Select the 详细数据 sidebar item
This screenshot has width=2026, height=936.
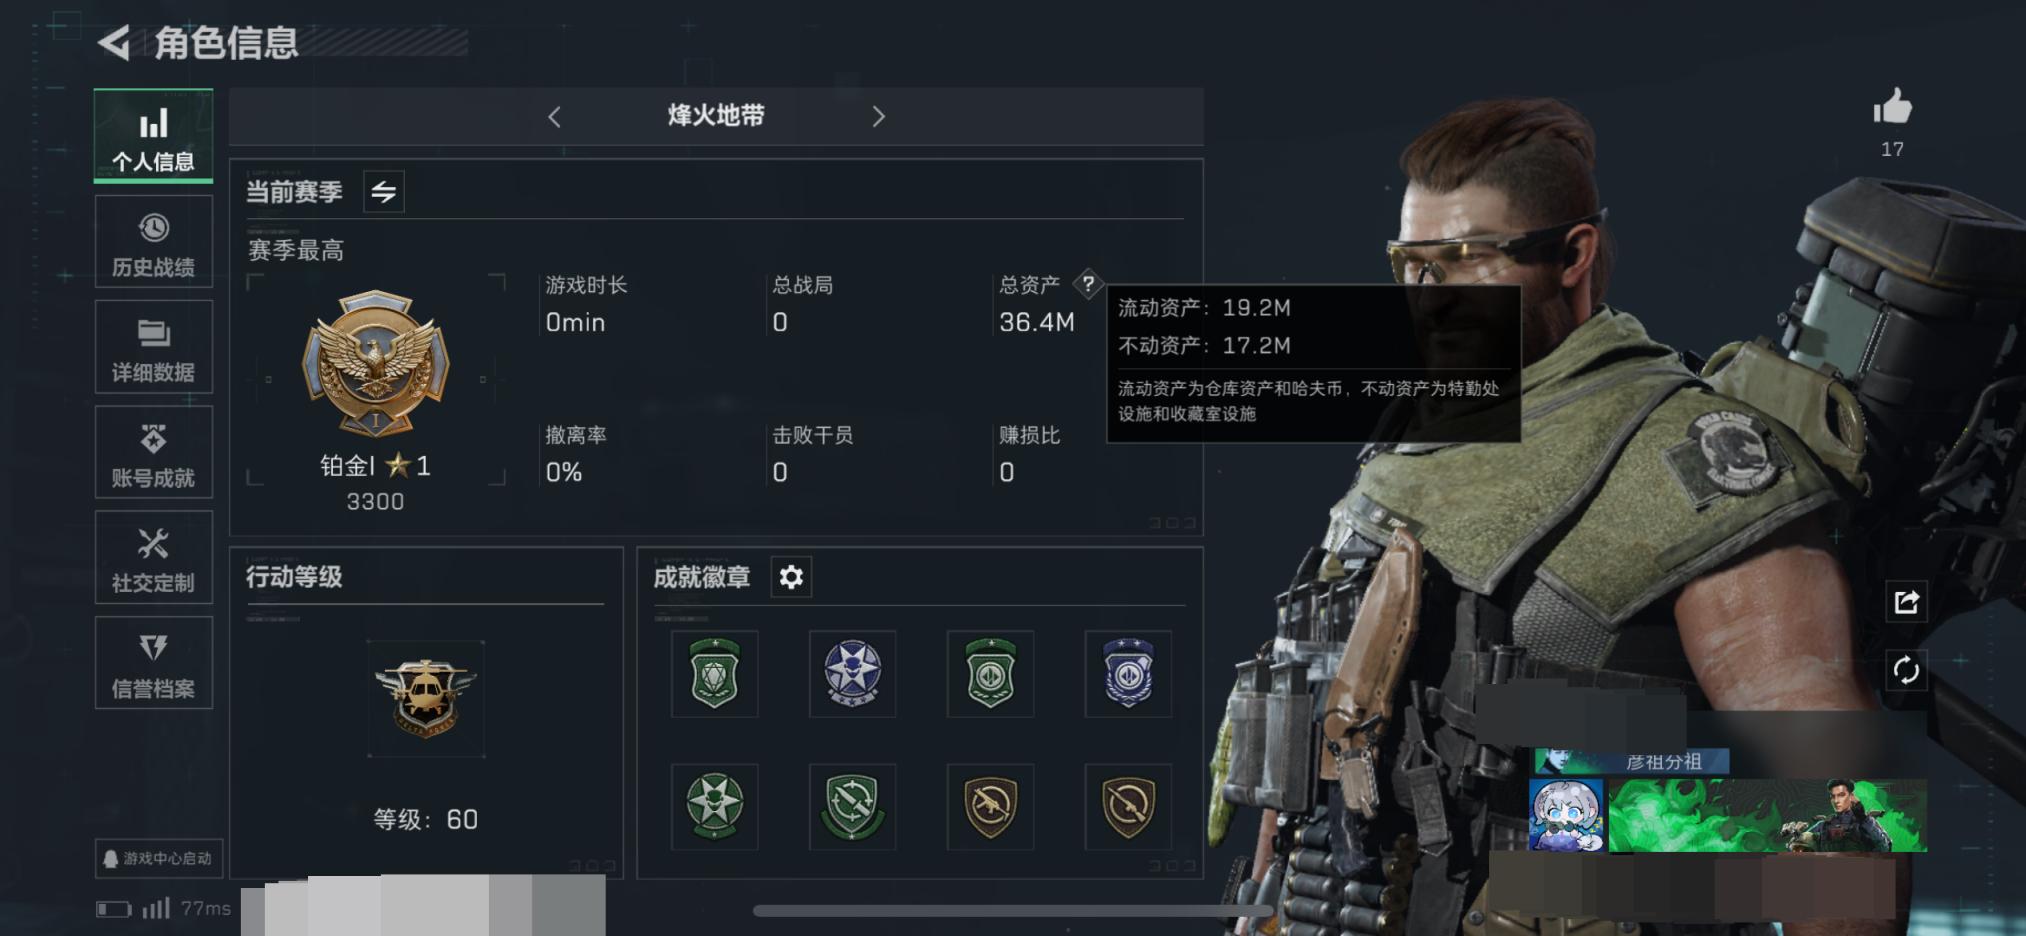click(x=153, y=347)
